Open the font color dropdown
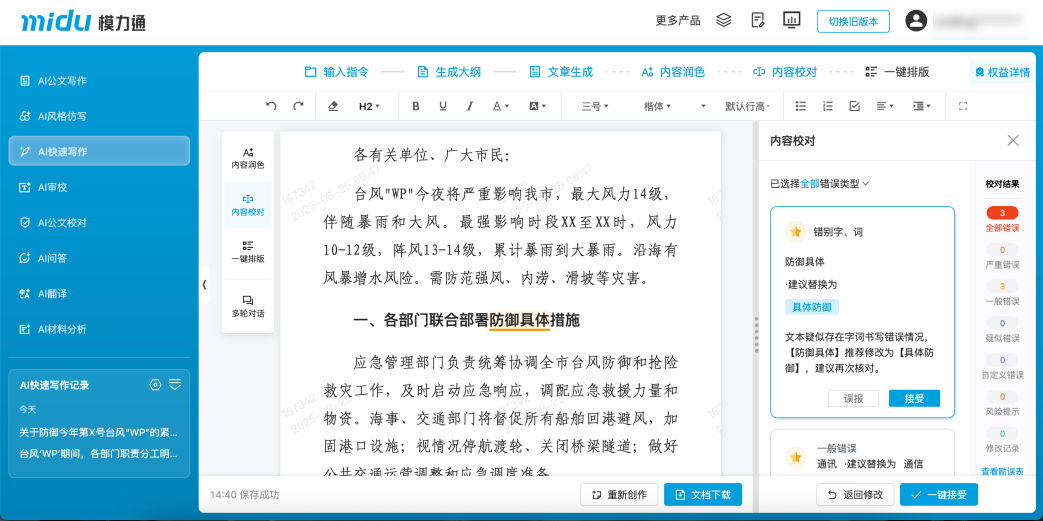This screenshot has height=521, width=1043. tap(500, 106)
